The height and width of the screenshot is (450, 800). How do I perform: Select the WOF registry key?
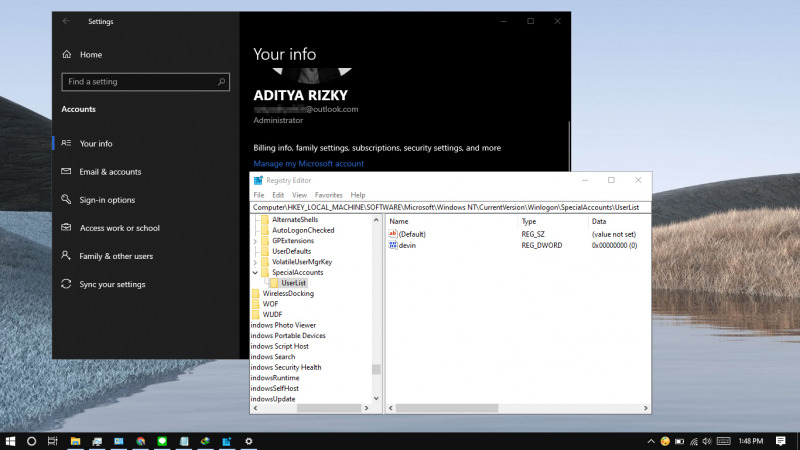(x=270, y=304)
